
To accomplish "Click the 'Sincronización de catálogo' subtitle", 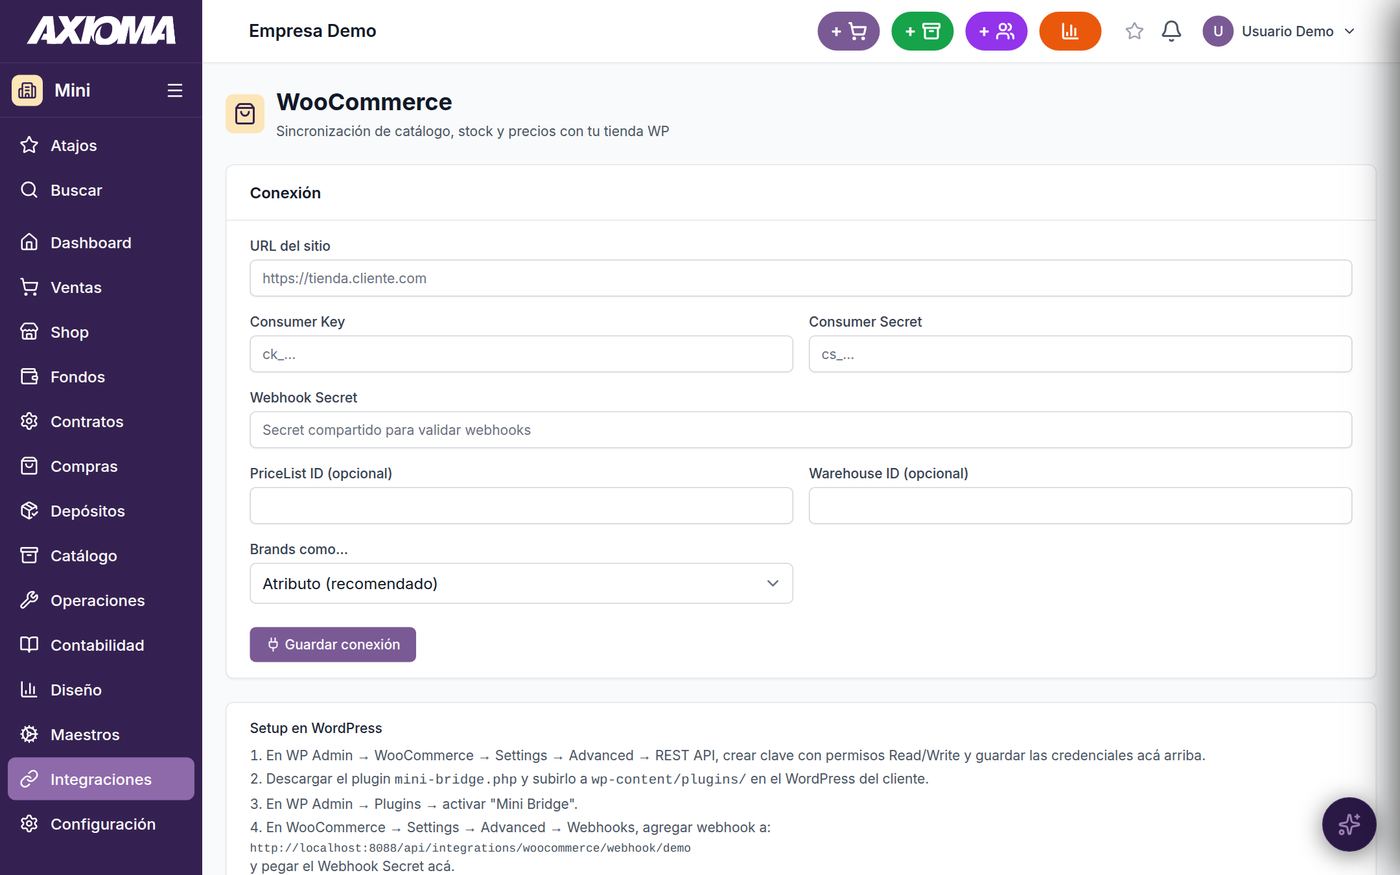I will pyautogui.click(x=473, y=131).
